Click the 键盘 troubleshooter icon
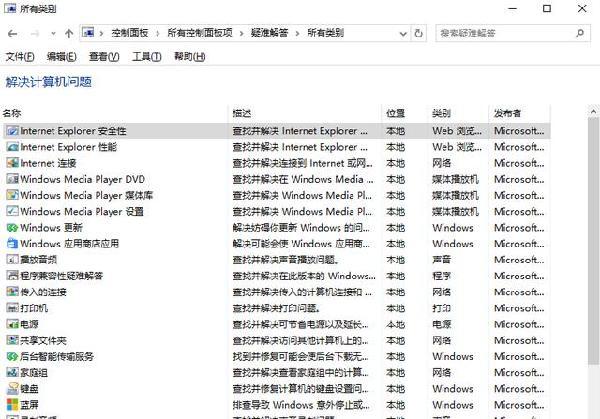The height and width of the screenshot is (419, 600). point(12,388)
